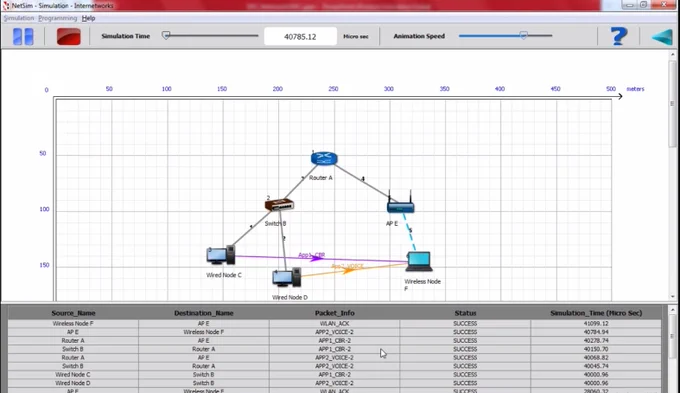Image resolution: width=680 pixels, height=393 pixels.
Task: Click the Destination_Name column header
Action: 204,313
